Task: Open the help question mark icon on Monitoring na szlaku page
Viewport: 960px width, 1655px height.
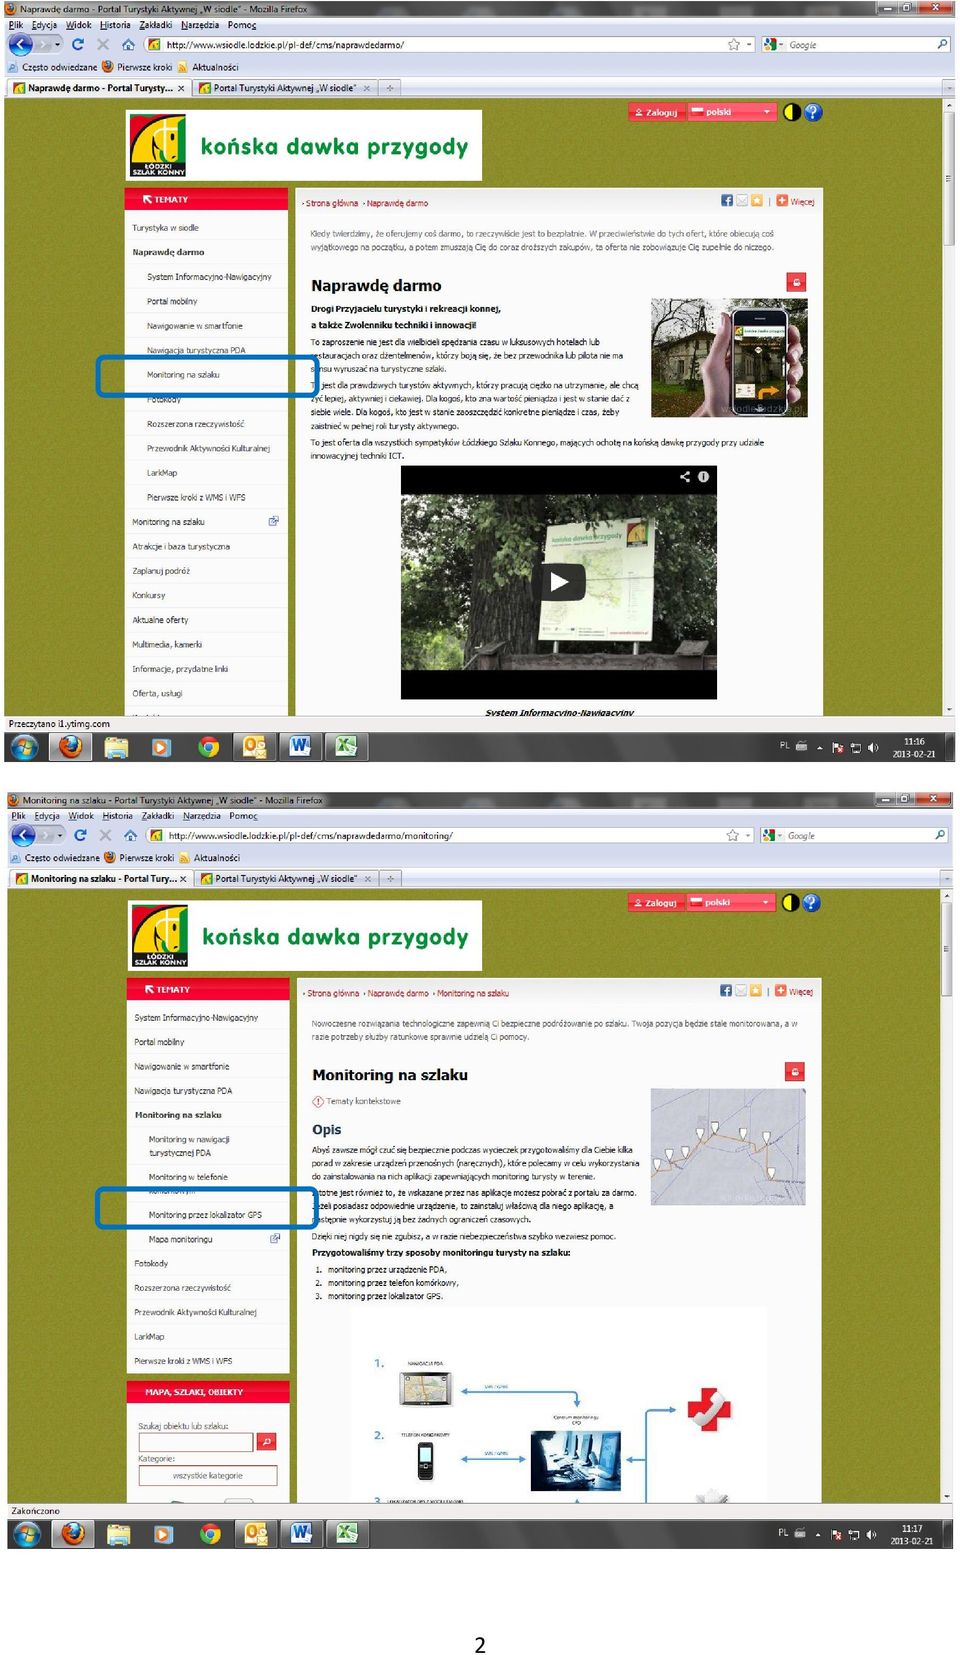Action: click(811, 902)
